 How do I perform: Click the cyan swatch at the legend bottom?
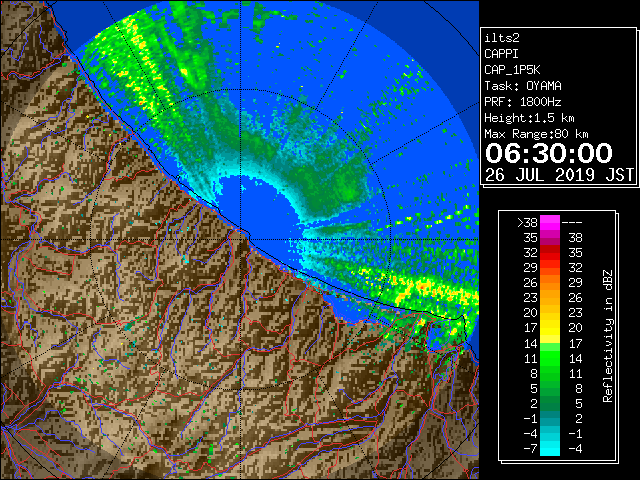click(x=550, y=448)
